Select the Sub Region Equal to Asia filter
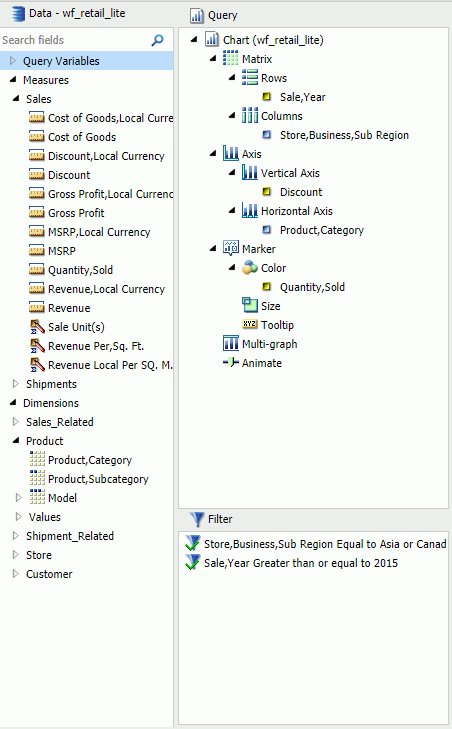 pos(325,544)
